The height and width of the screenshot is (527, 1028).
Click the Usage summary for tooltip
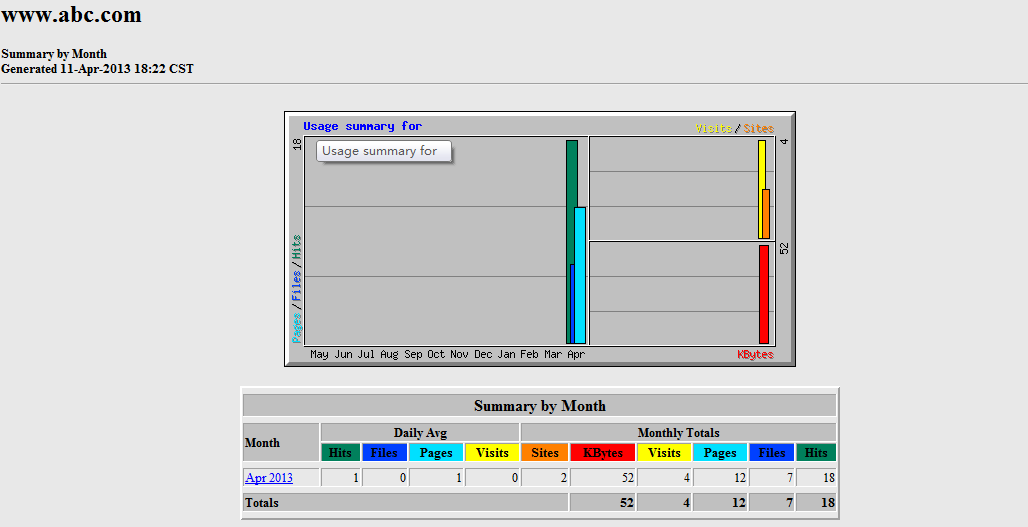click(x=384, y=151)
